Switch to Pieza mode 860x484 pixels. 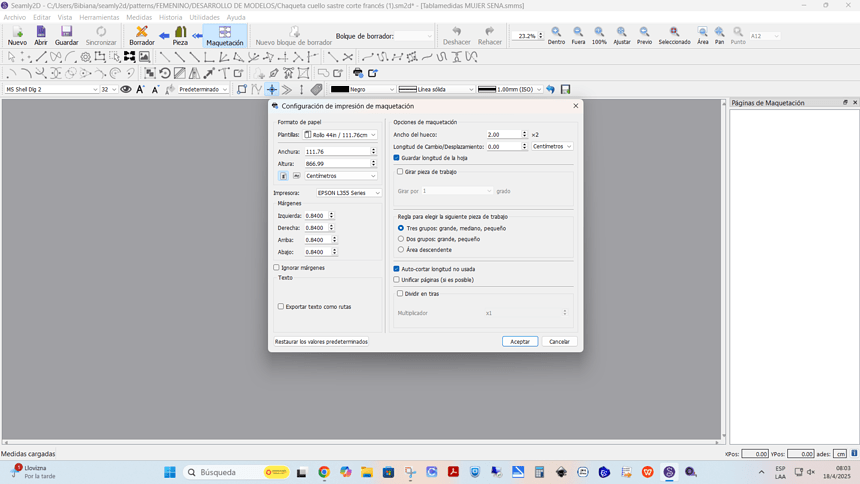click(x=180, y=36)
